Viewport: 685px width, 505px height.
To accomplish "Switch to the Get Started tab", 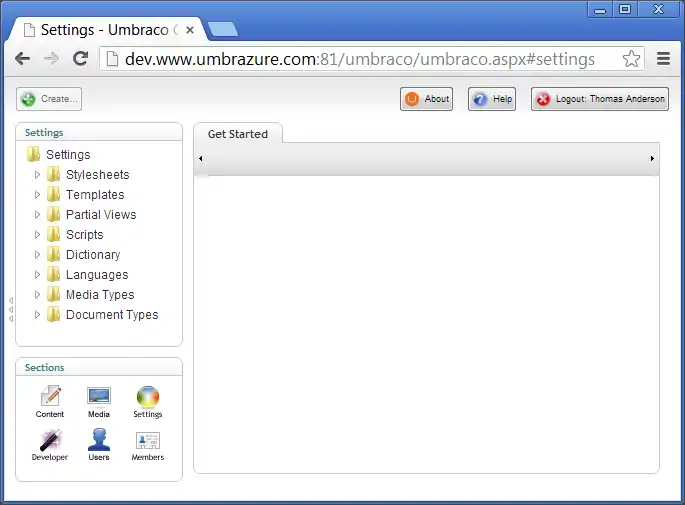I will pos(238,134).
